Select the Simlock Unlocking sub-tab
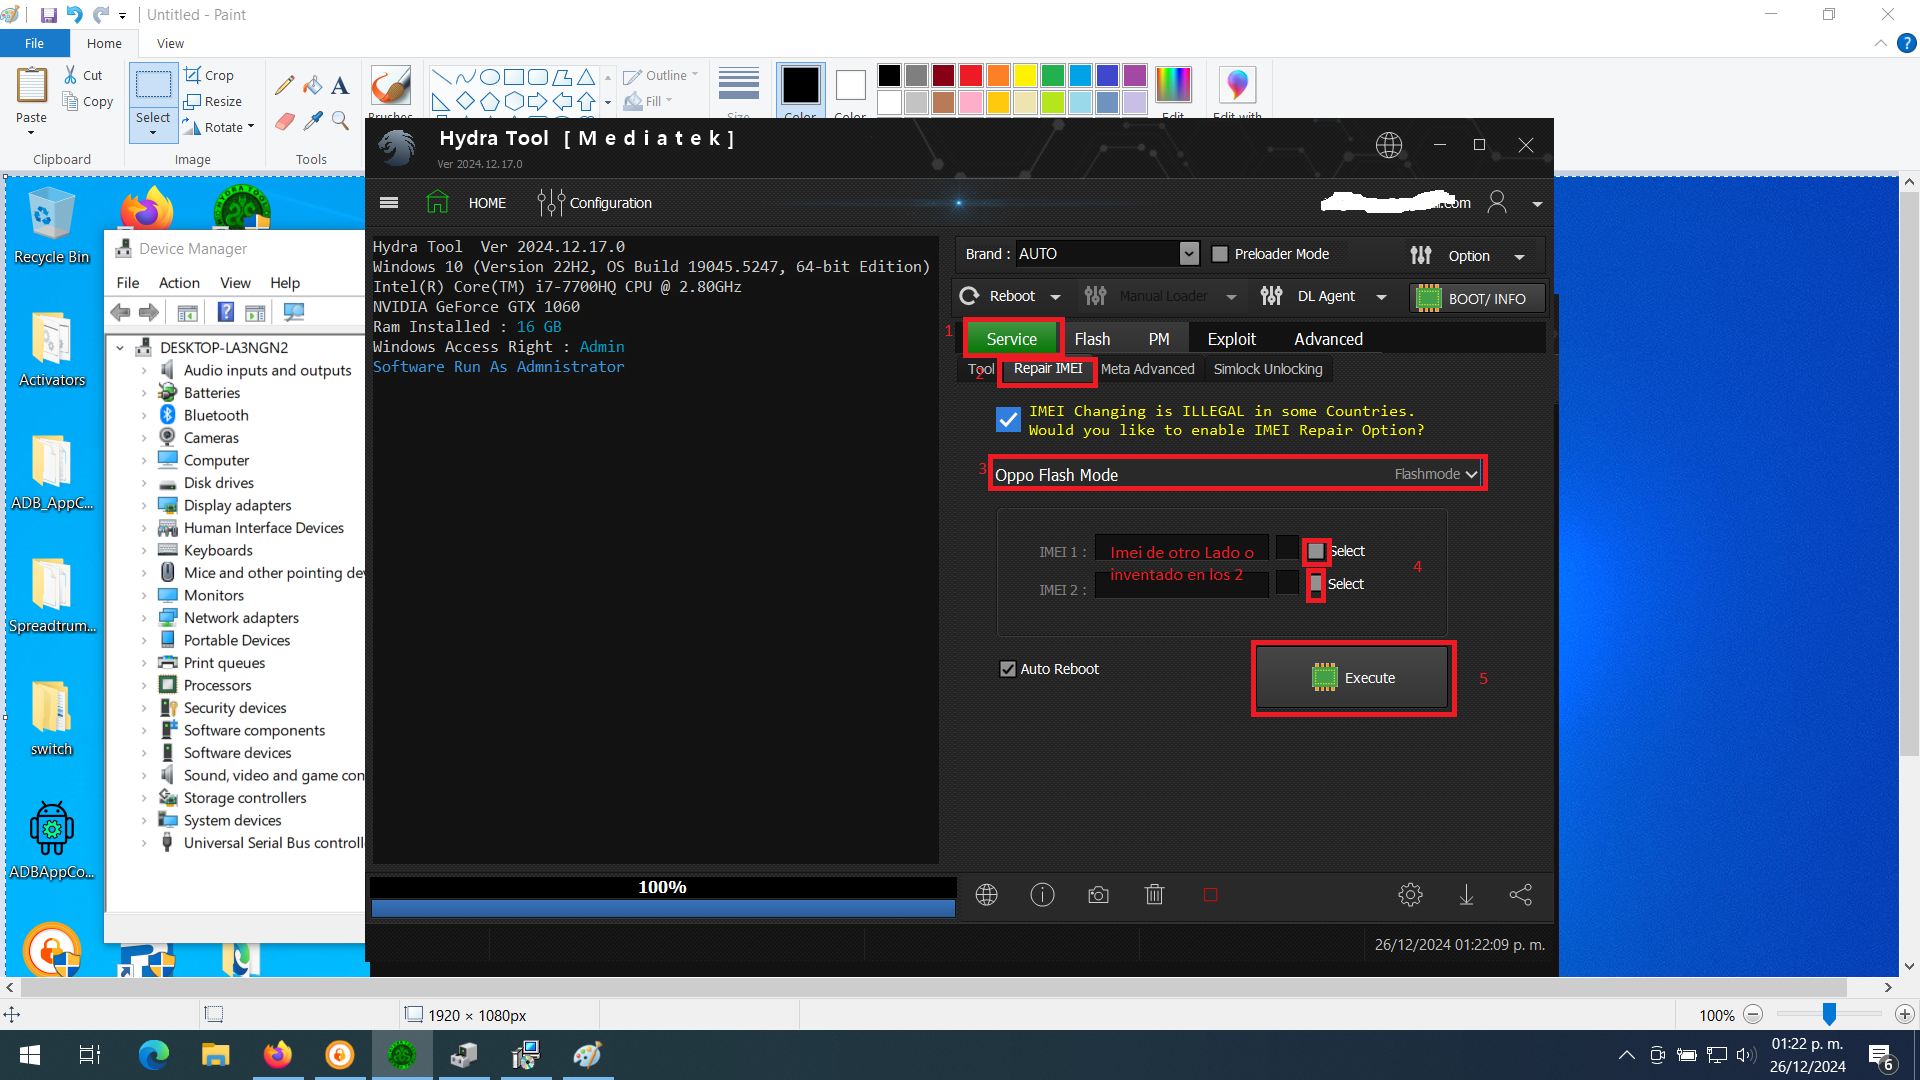This screenshot has height=1080, width=1920. click(1268, 369)
